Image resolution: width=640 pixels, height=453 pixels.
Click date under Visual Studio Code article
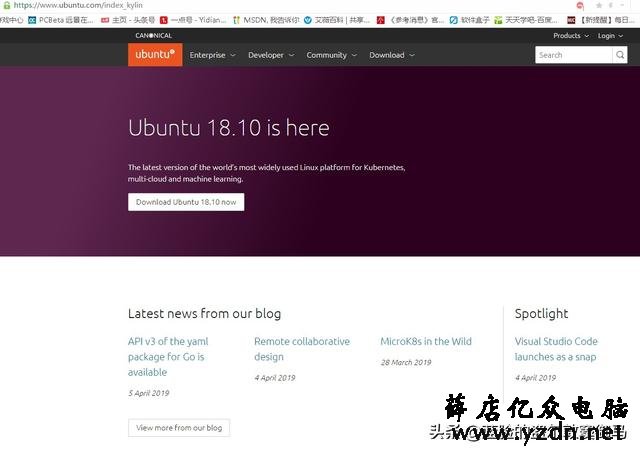pyautogui.click(x=535, y=378)
